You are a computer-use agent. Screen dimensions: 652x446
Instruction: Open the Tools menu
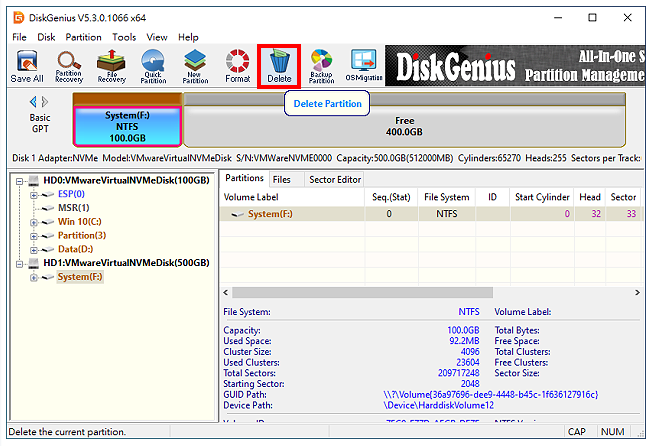(x=124, y=37)
